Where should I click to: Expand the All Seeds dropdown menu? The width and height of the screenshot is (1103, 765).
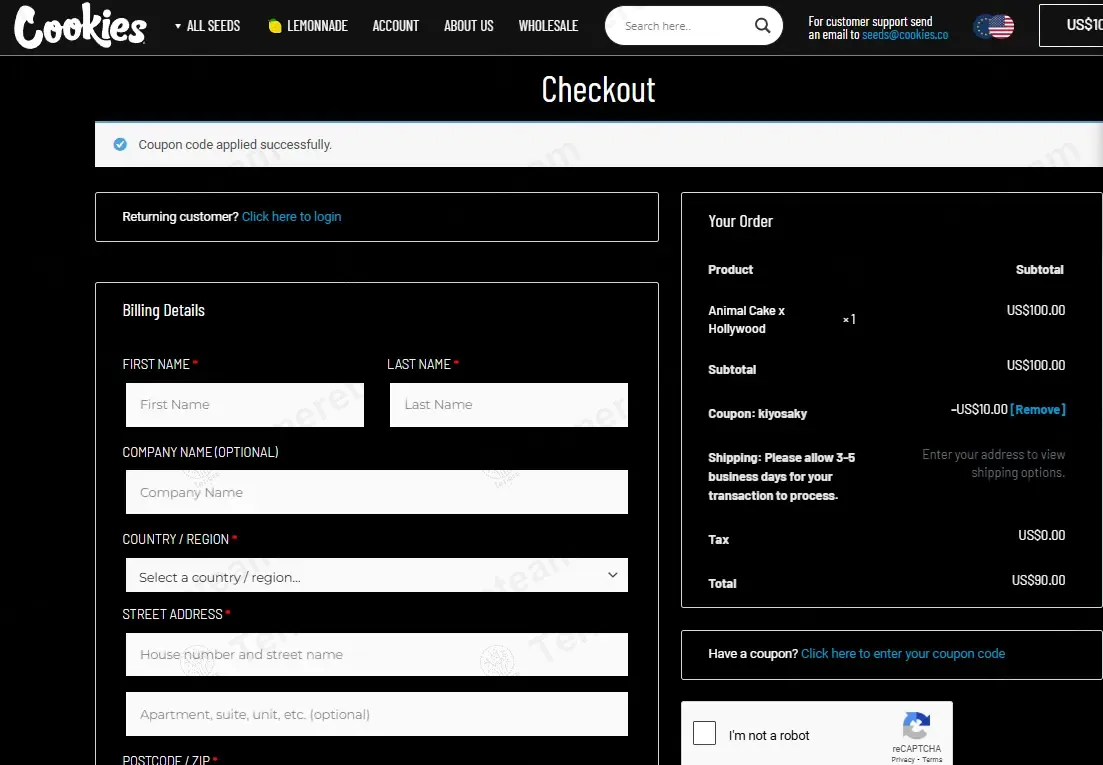(x=208, y=26)
